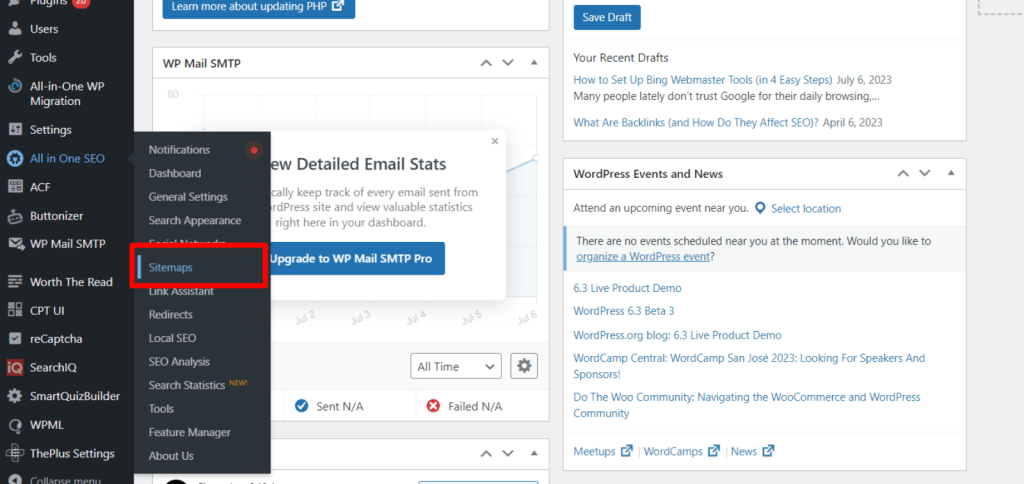Open the All Time period dropdown

click(456, 366)
